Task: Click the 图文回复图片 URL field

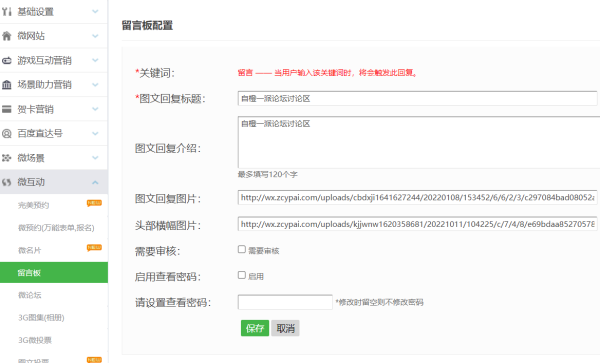Action: (417, 198)
